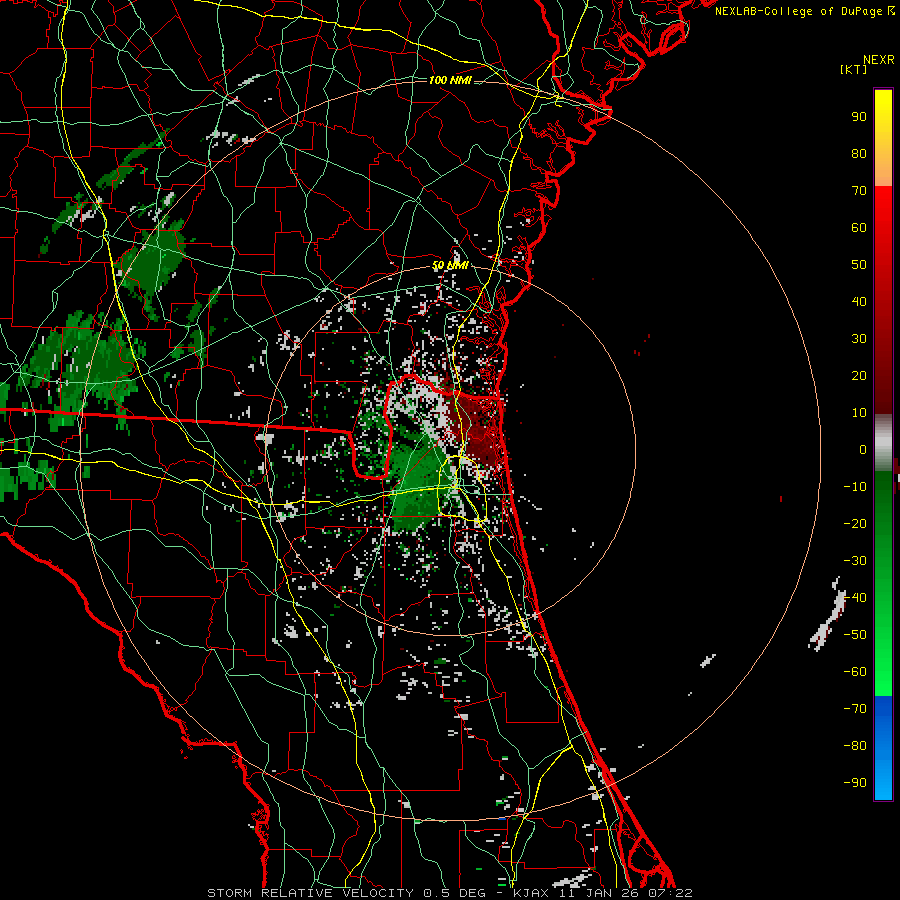The width and height of the screenshot is (900, 900).
Task: Click the KJAX station ID in the footer
Action: pos(531,893)
